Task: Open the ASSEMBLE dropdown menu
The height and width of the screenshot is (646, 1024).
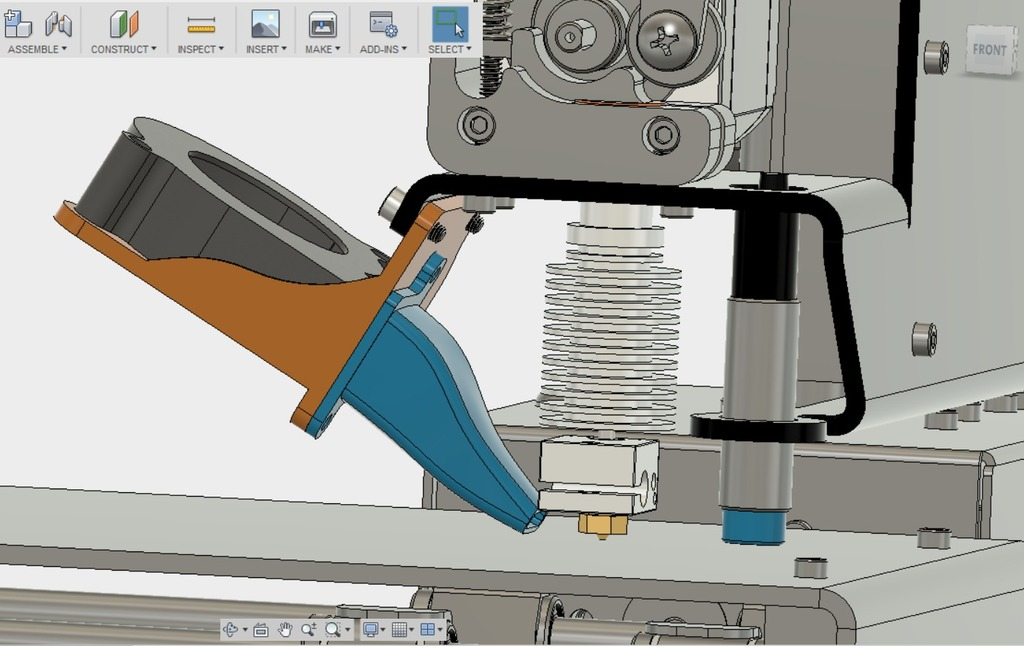Action: [x=37, y=49]
